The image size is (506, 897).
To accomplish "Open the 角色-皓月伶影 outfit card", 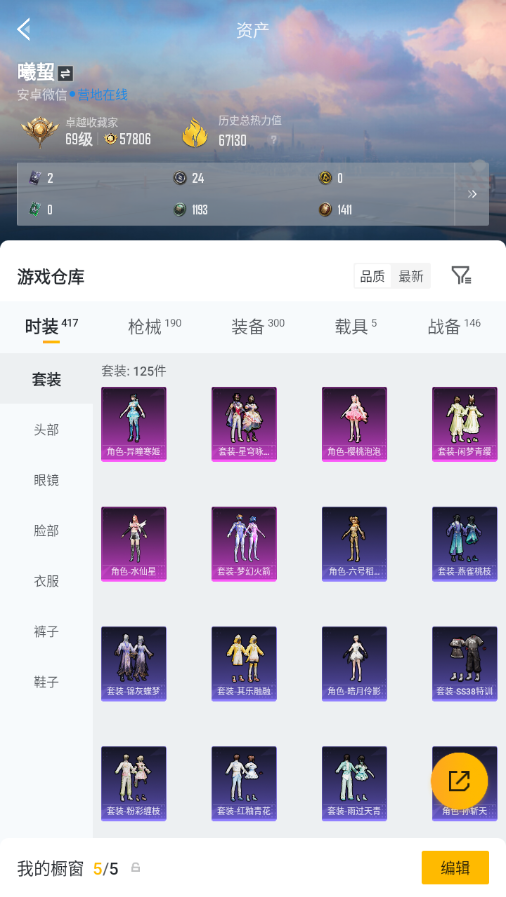I will point(354,663).
